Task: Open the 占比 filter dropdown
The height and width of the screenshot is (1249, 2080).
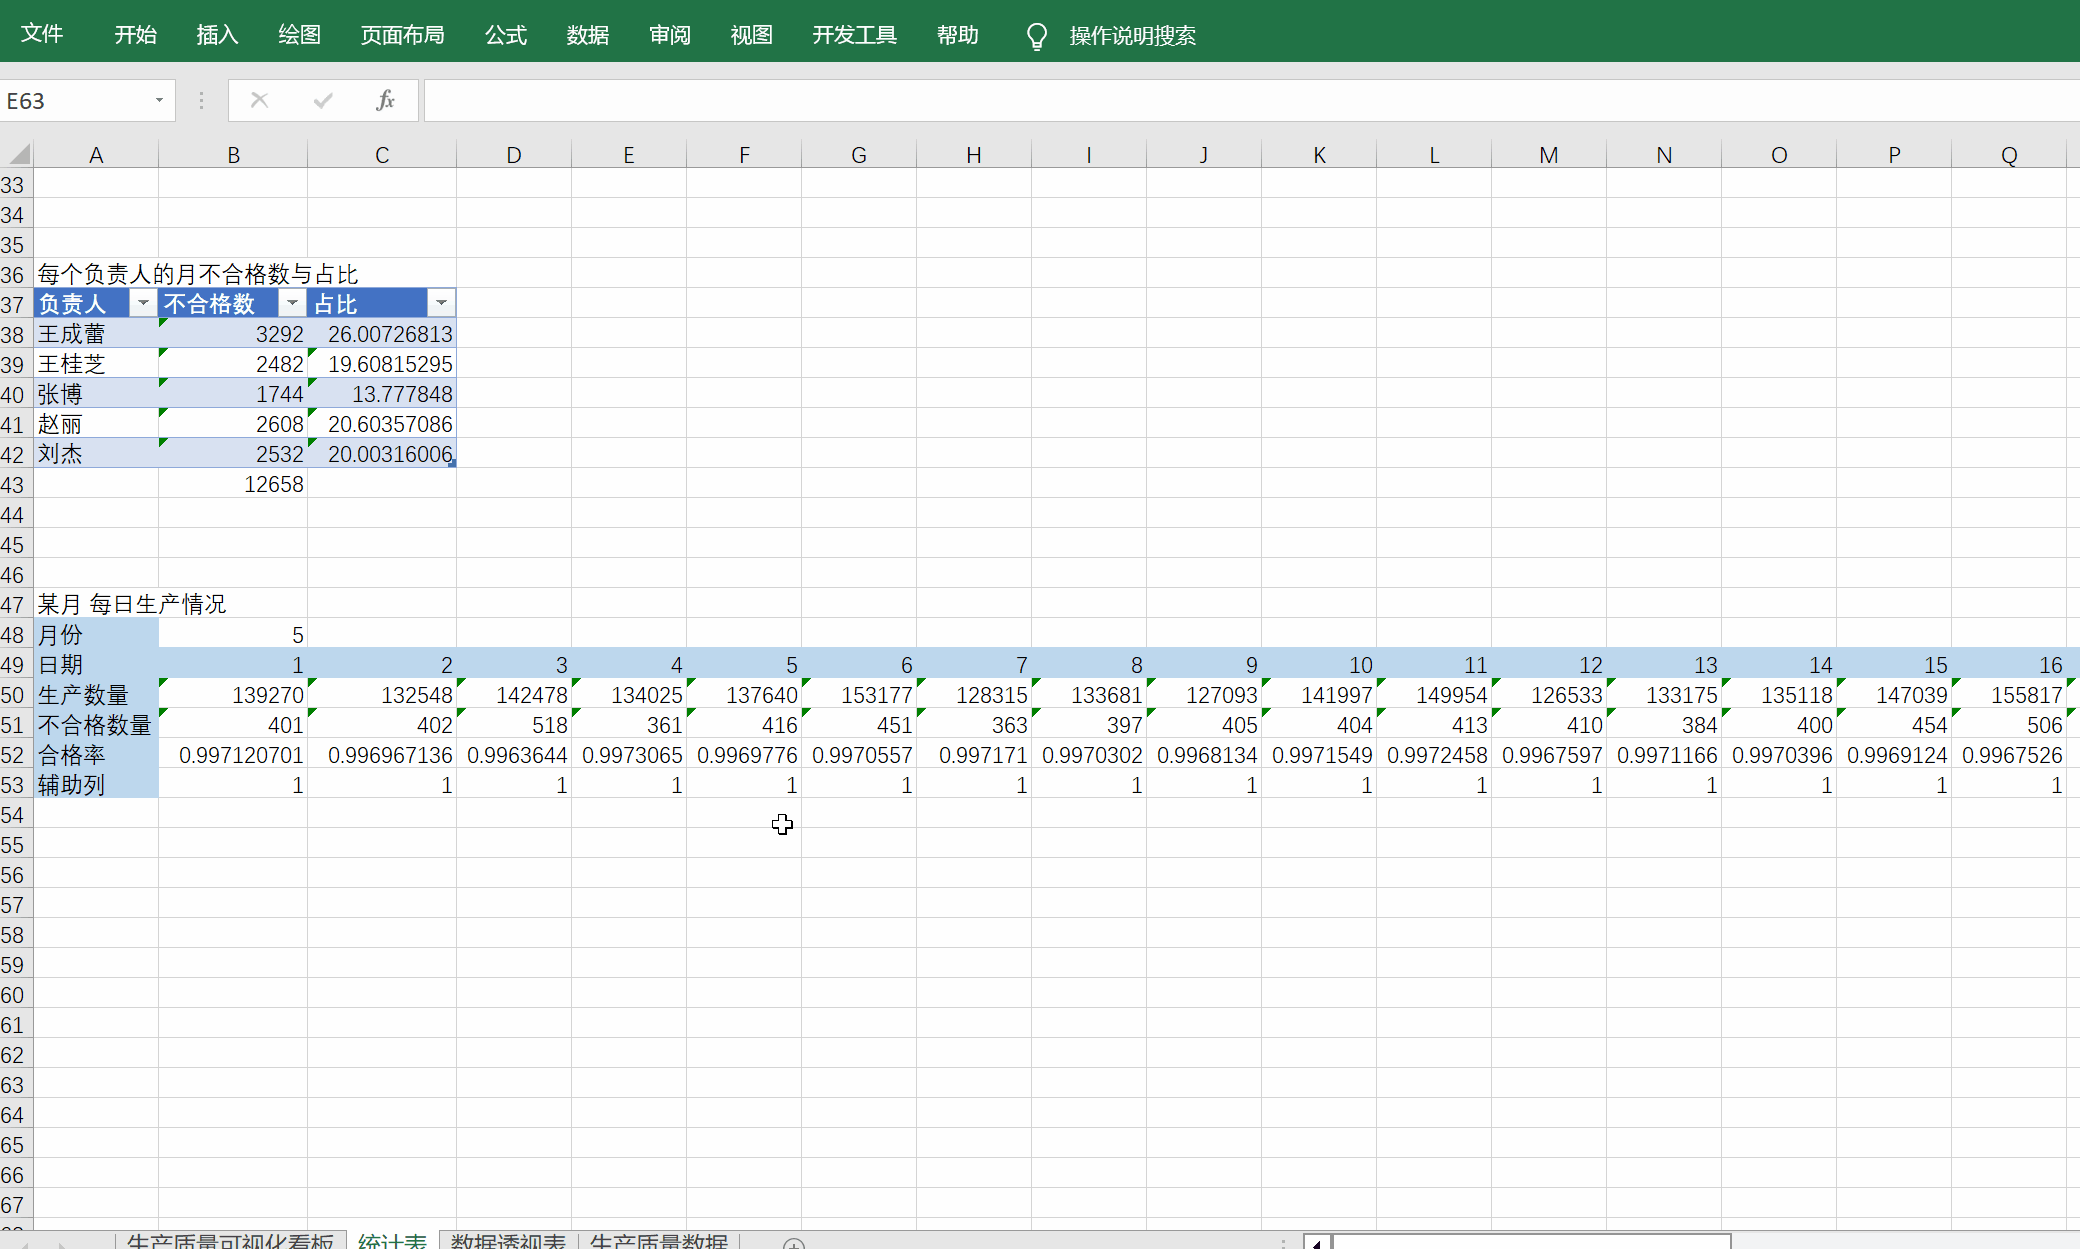Action: 441,303
